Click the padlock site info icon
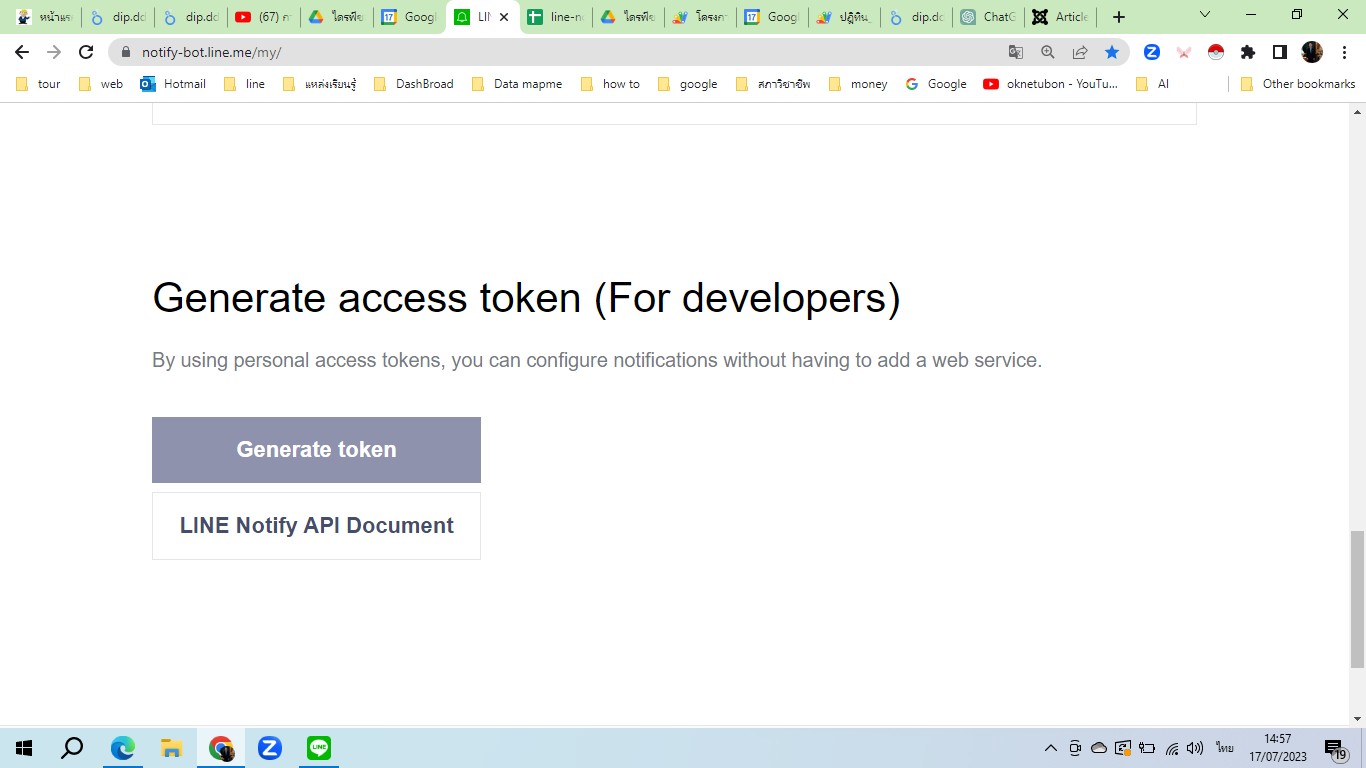The width and height of the screenshot is (1366, 768). [126, 52]
